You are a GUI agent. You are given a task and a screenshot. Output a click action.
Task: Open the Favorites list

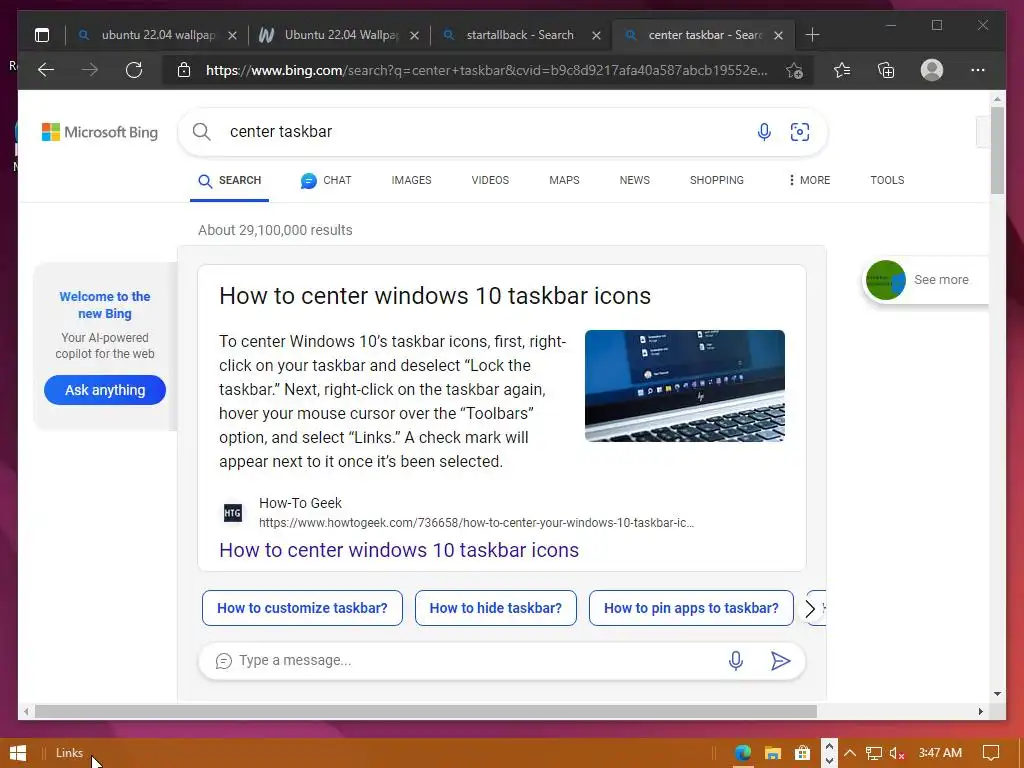tap(842, 70)
